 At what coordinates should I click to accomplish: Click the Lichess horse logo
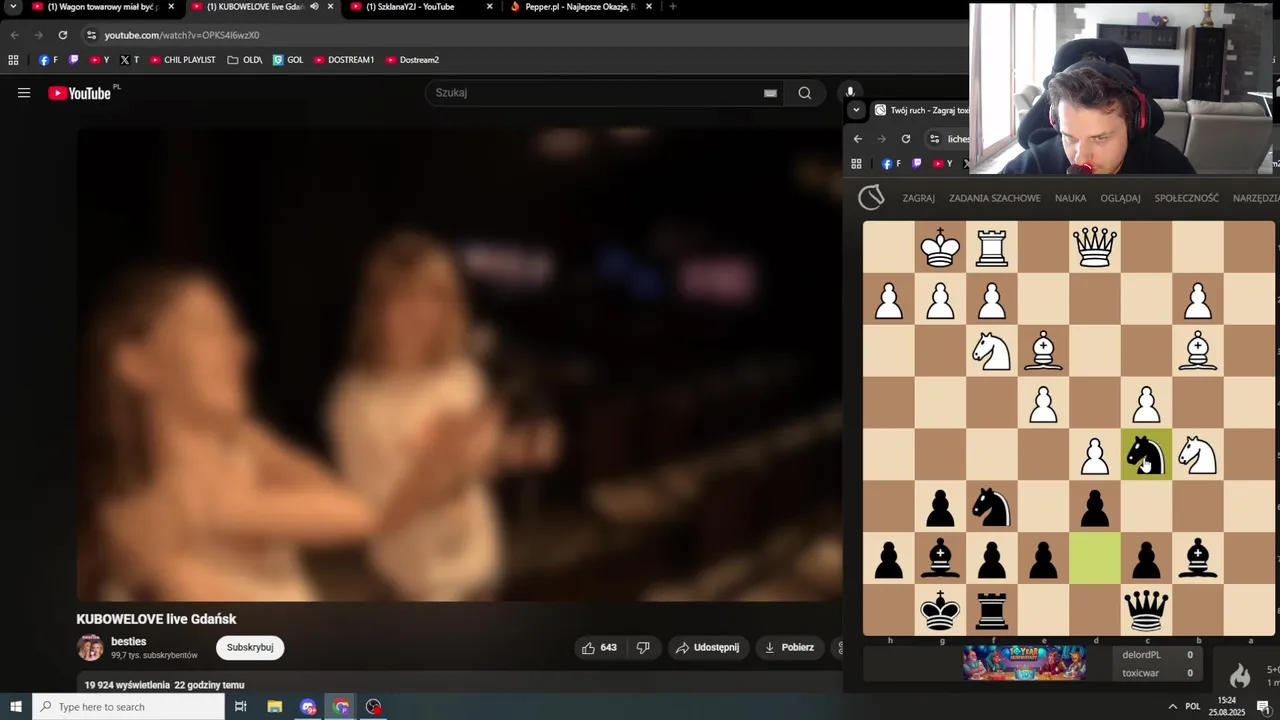point(871,197)
